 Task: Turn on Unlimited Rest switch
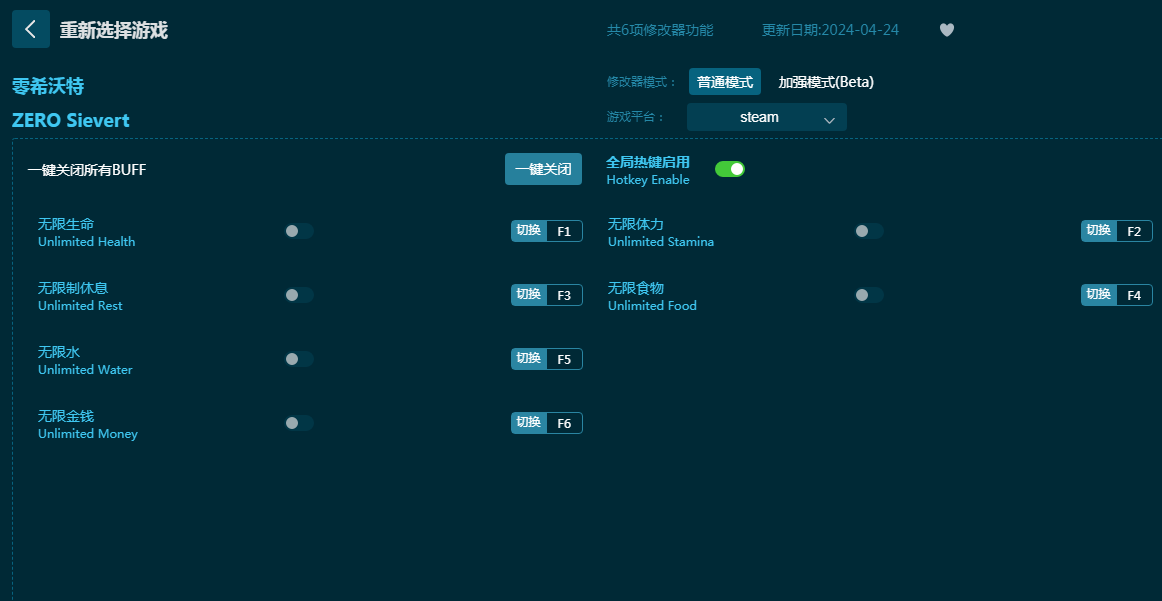coord(299,295)
